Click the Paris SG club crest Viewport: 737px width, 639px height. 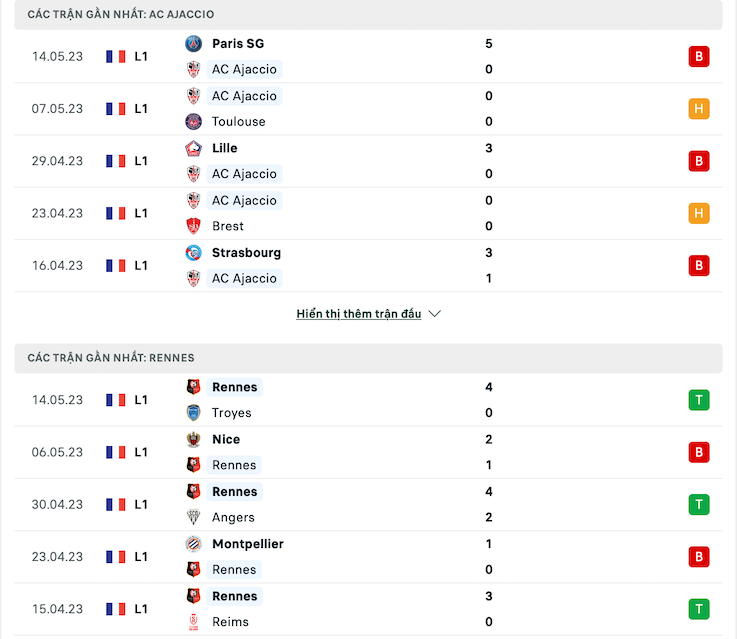[x=193, y=44]
